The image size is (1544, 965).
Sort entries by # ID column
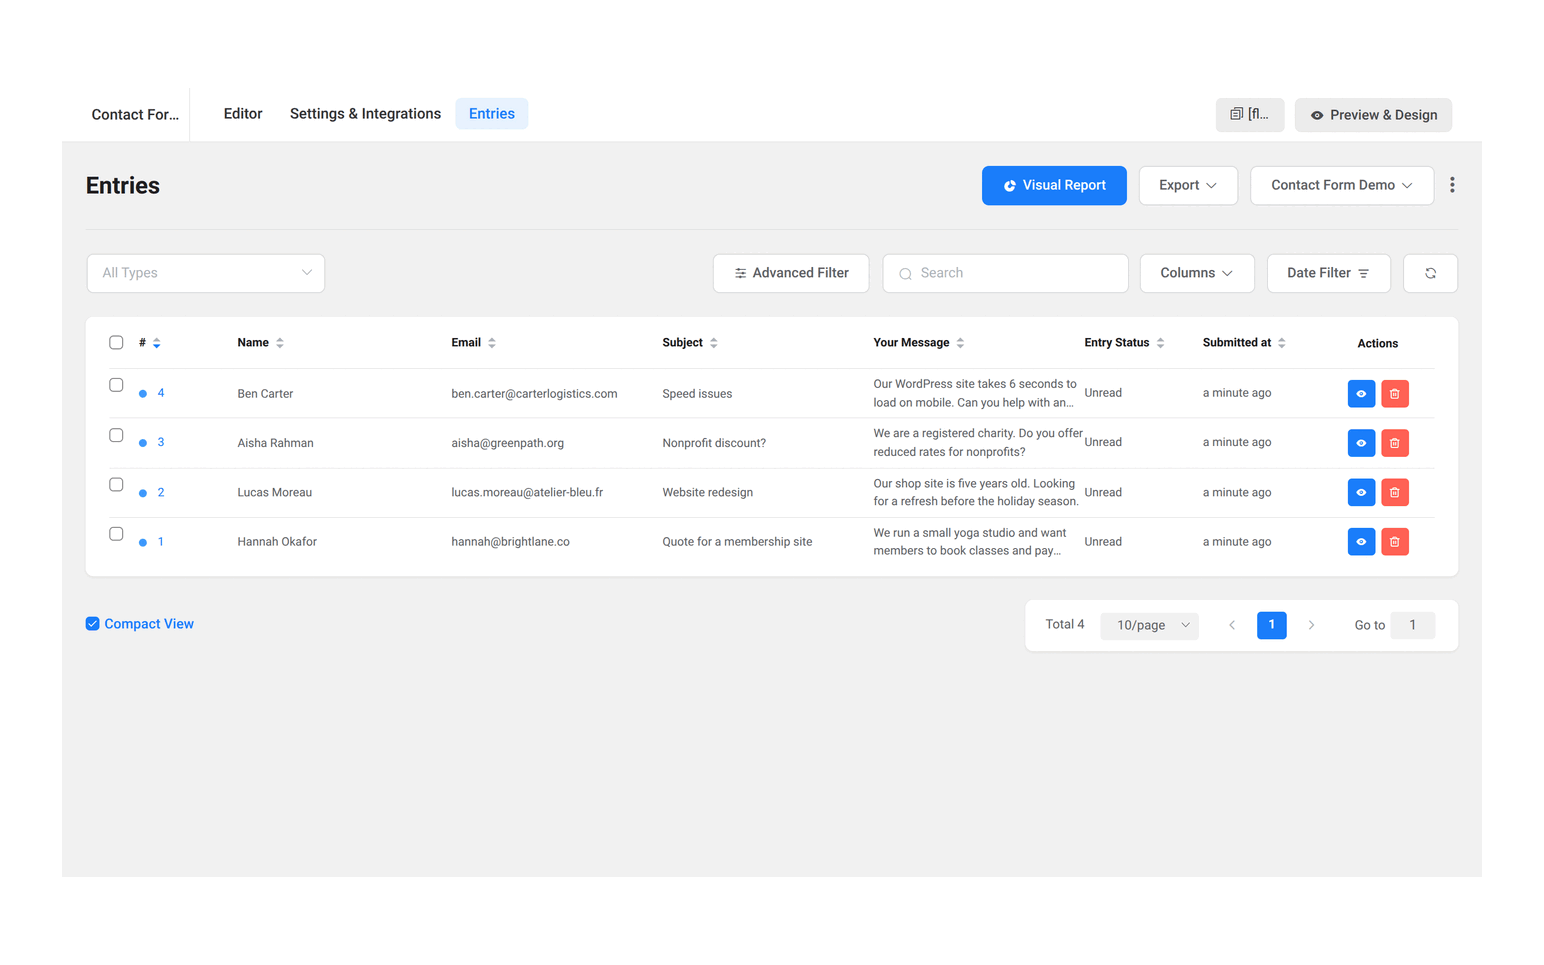pos(157,343)
